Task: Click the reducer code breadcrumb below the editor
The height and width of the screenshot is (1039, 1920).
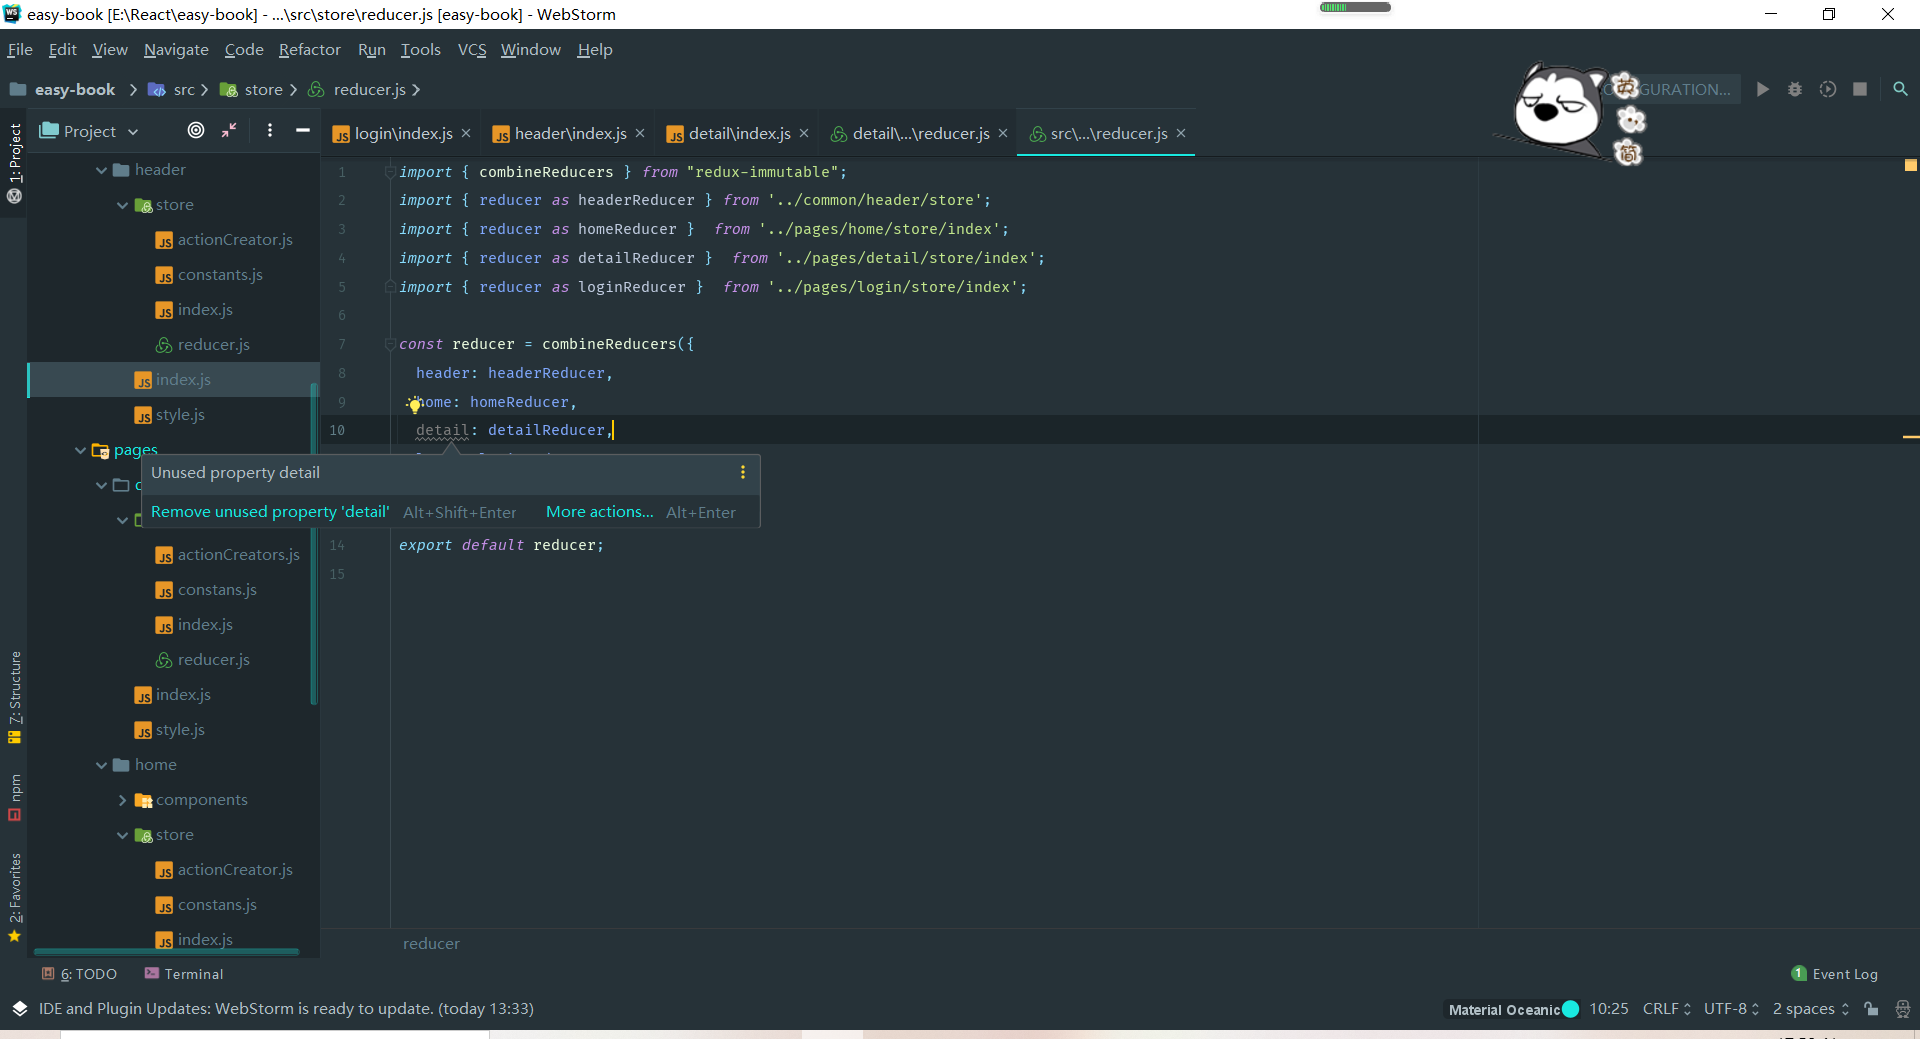Action: tap(431, 943)
